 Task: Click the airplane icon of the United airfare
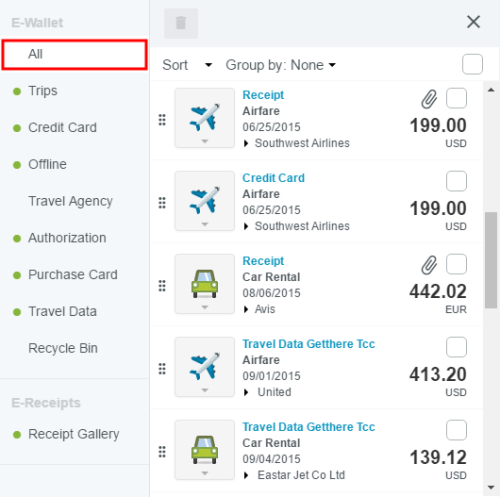pyautogui.click(x=205, y=367)
